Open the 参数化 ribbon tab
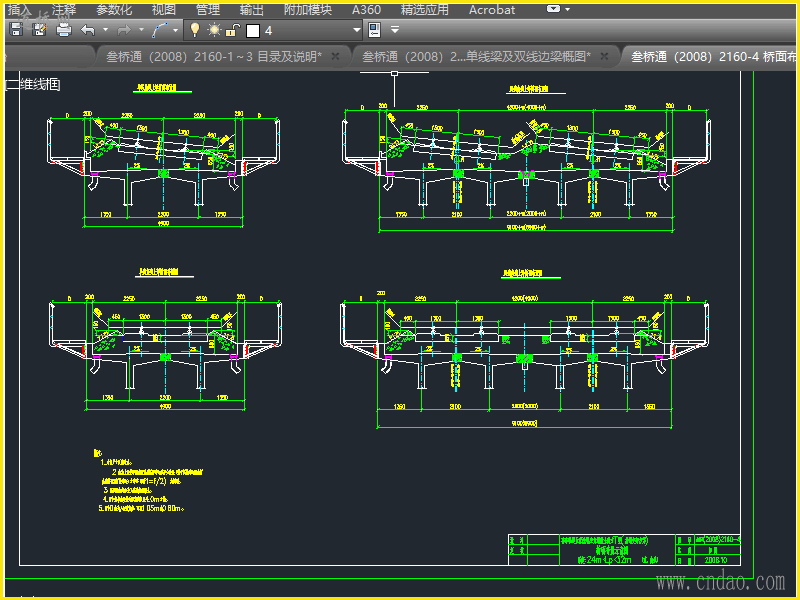 coord(113,9)
